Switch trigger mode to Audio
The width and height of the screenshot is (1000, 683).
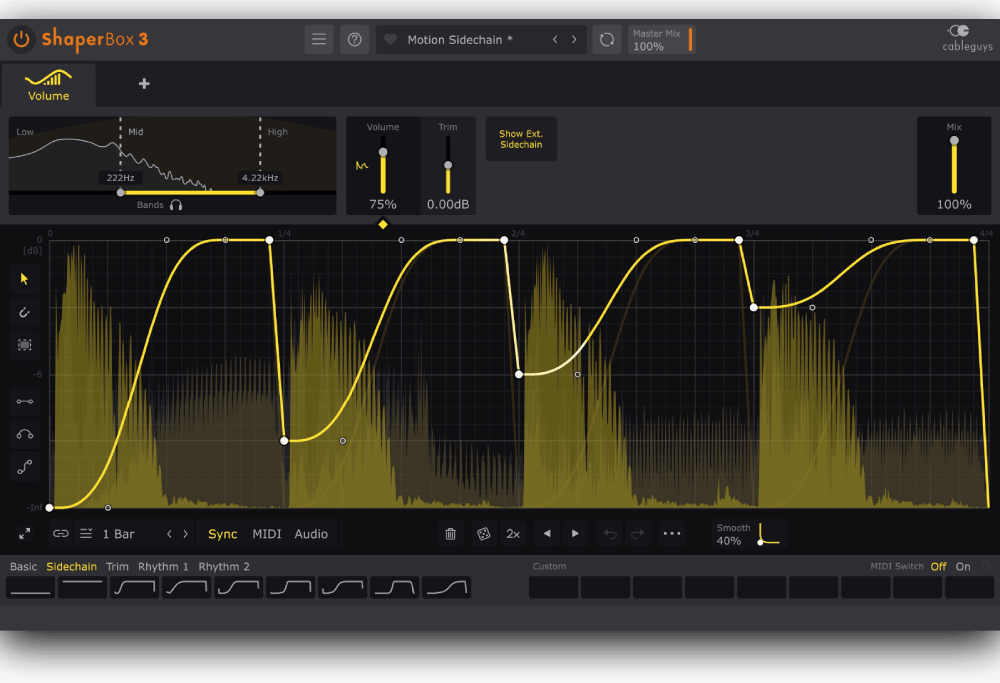click(x=311, y=534)
